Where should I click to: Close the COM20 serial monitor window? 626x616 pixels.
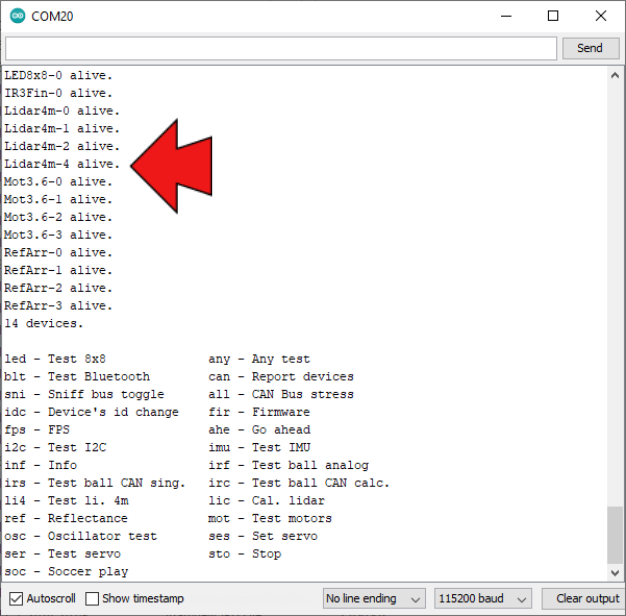pos(599,16)
